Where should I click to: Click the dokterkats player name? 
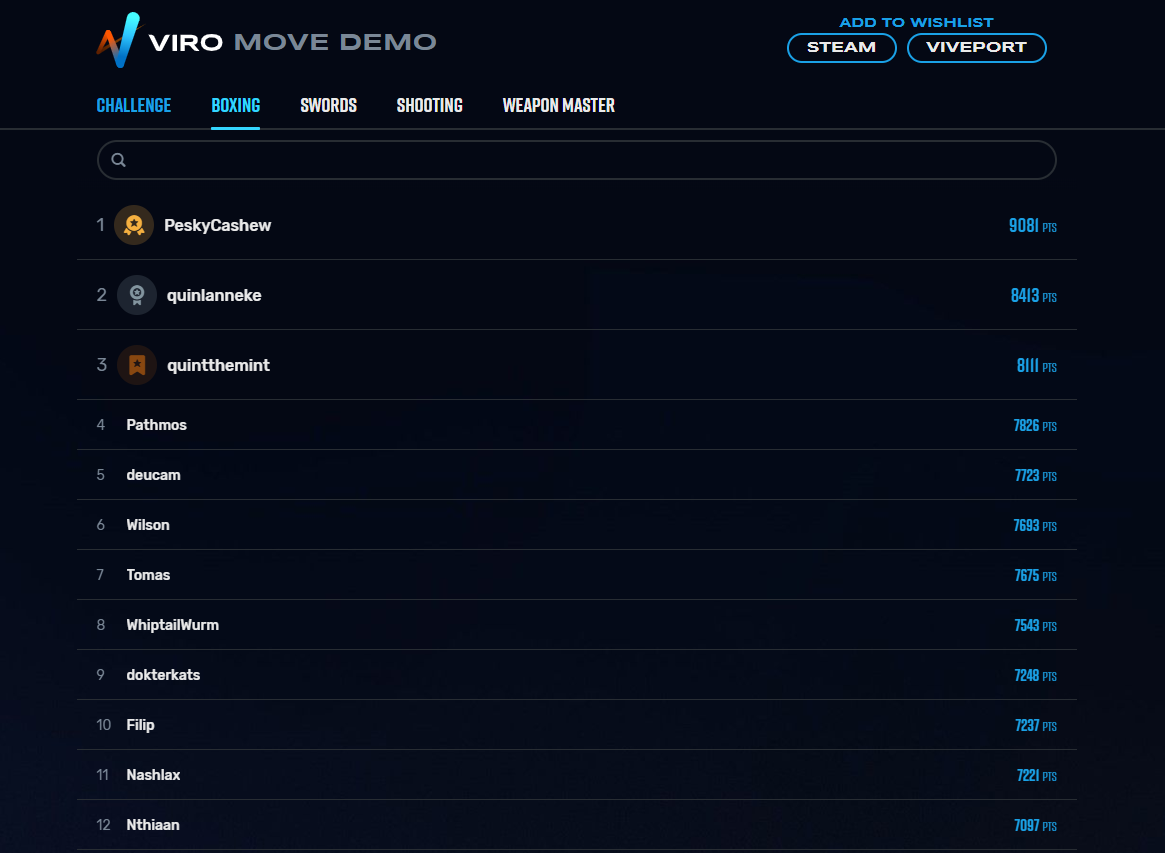163,675
